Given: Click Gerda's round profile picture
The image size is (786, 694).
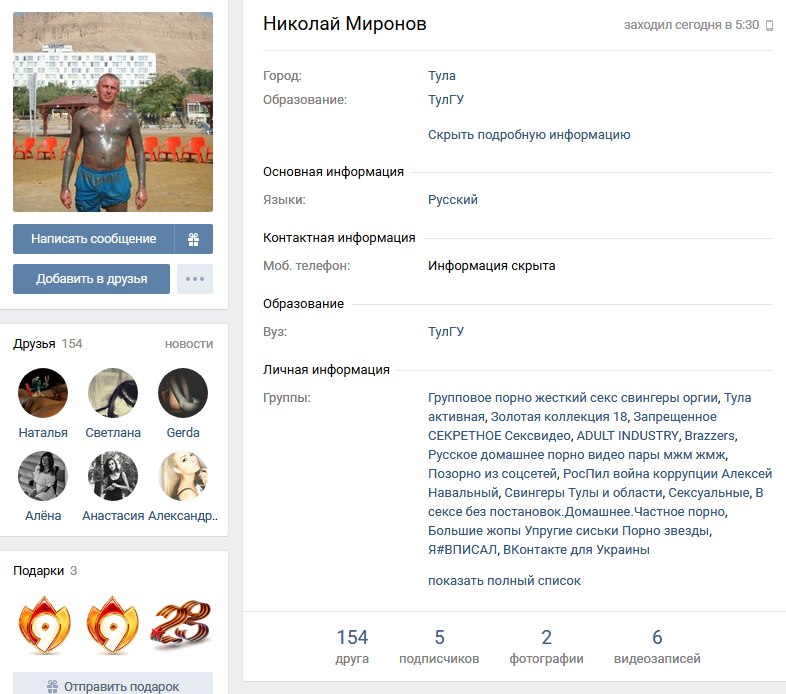Looking at the screenshot, I should [183, 393].
